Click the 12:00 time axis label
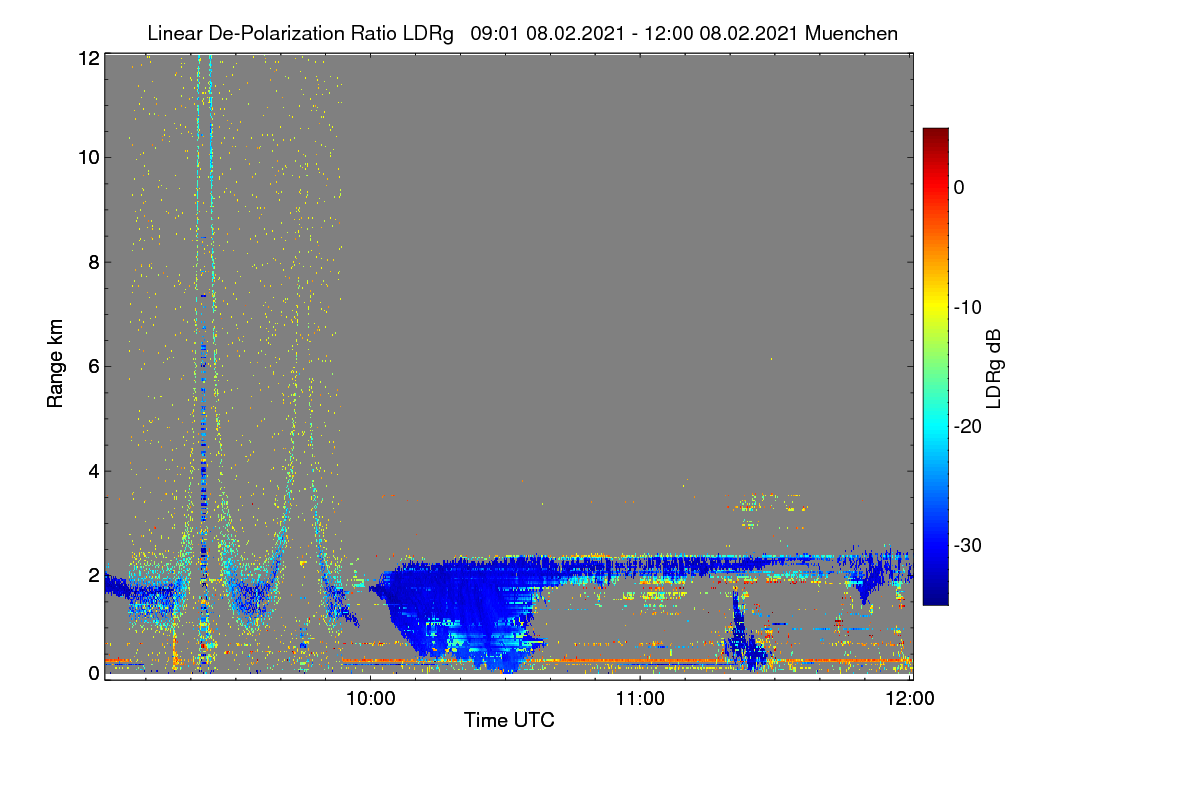 [910, 699]
